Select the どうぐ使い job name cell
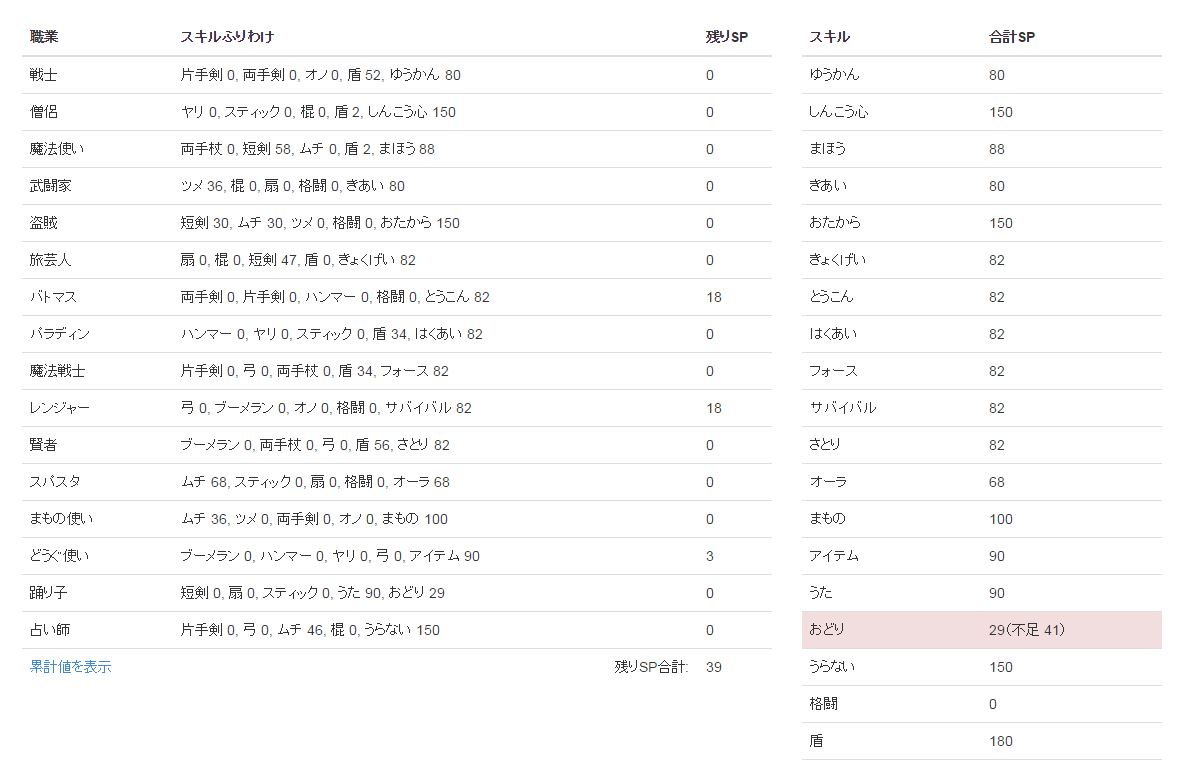Screen dimensions: 1196x763 59,556
